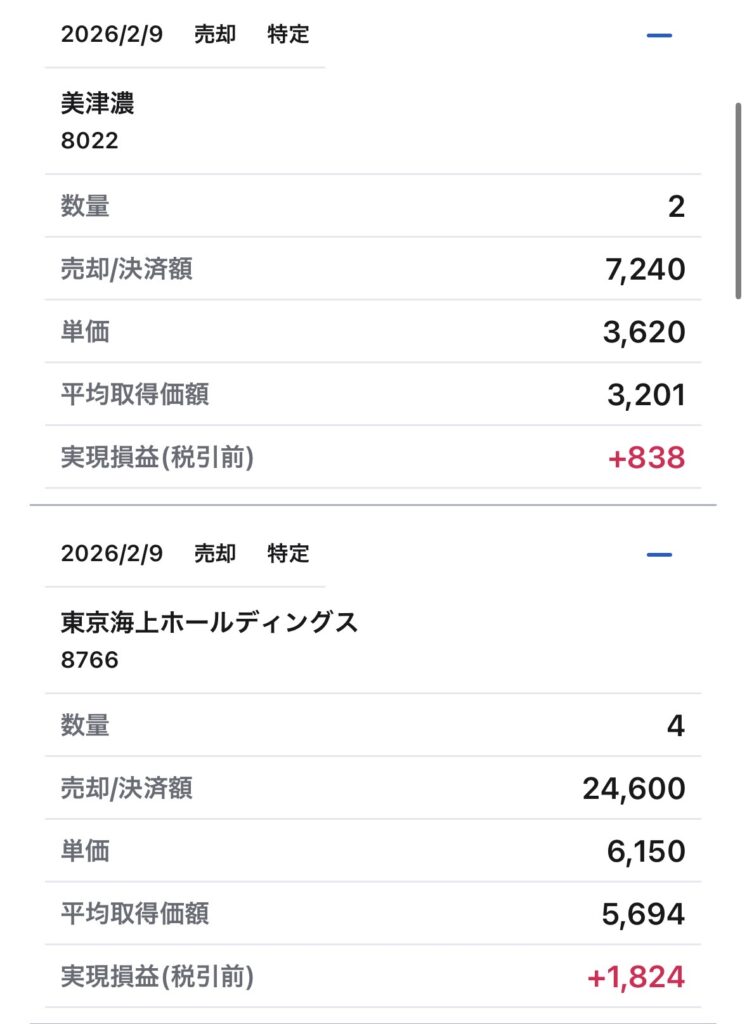Click the 6,150 unit price value
747x1024 pixels.
[x=645, y=851]
